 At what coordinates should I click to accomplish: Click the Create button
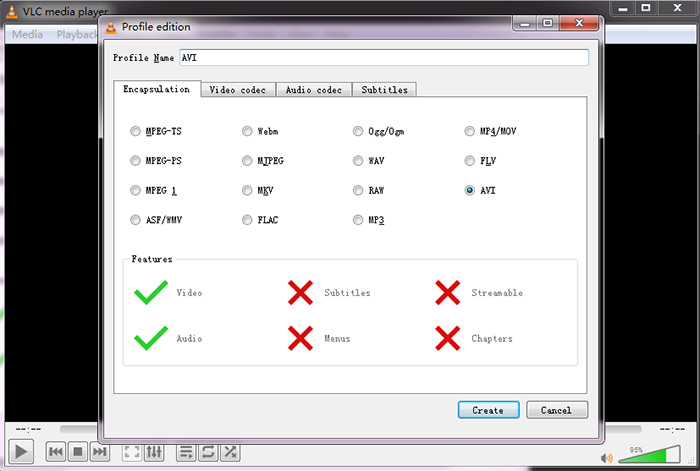[488, 410]
